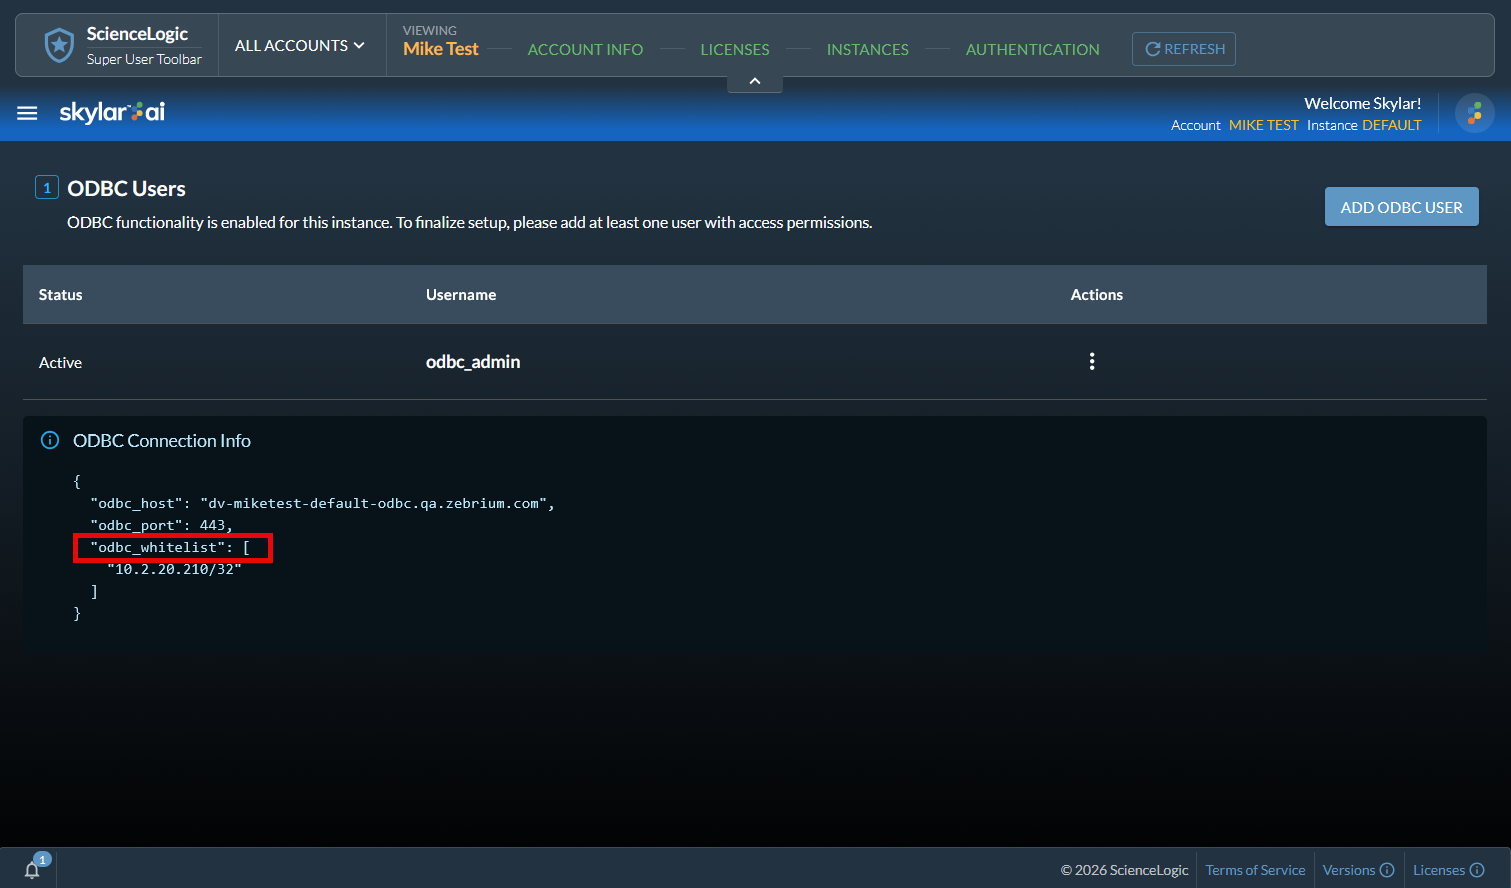Select the Authentication tab
The height and width of the screenshot is (888, 1511).
1032,49
